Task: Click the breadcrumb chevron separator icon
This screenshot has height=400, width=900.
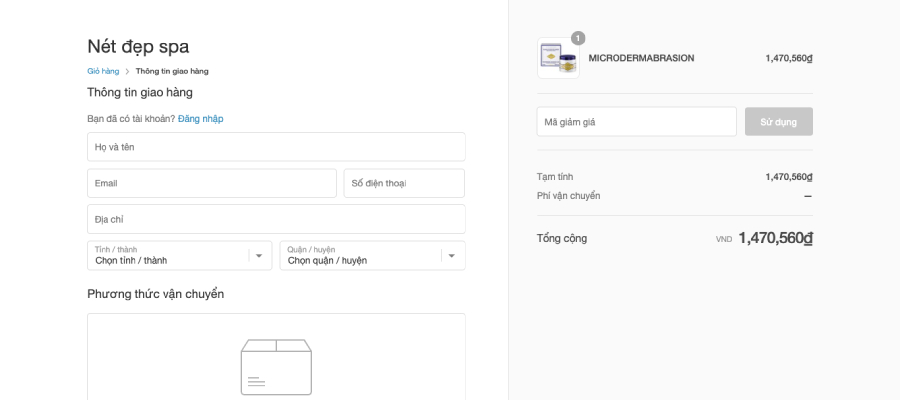Action: tap(127, 72)
